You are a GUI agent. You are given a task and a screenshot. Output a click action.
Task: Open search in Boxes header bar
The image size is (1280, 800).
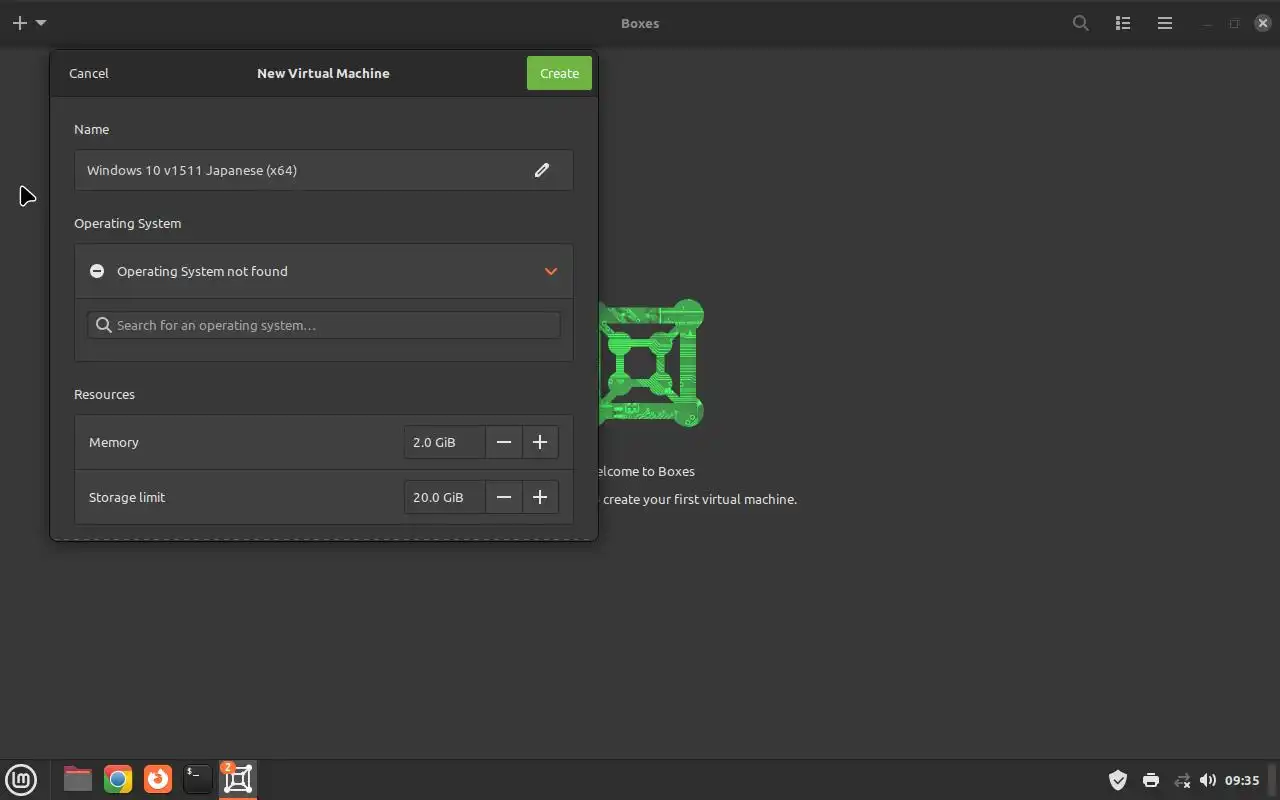[1081, 23]
